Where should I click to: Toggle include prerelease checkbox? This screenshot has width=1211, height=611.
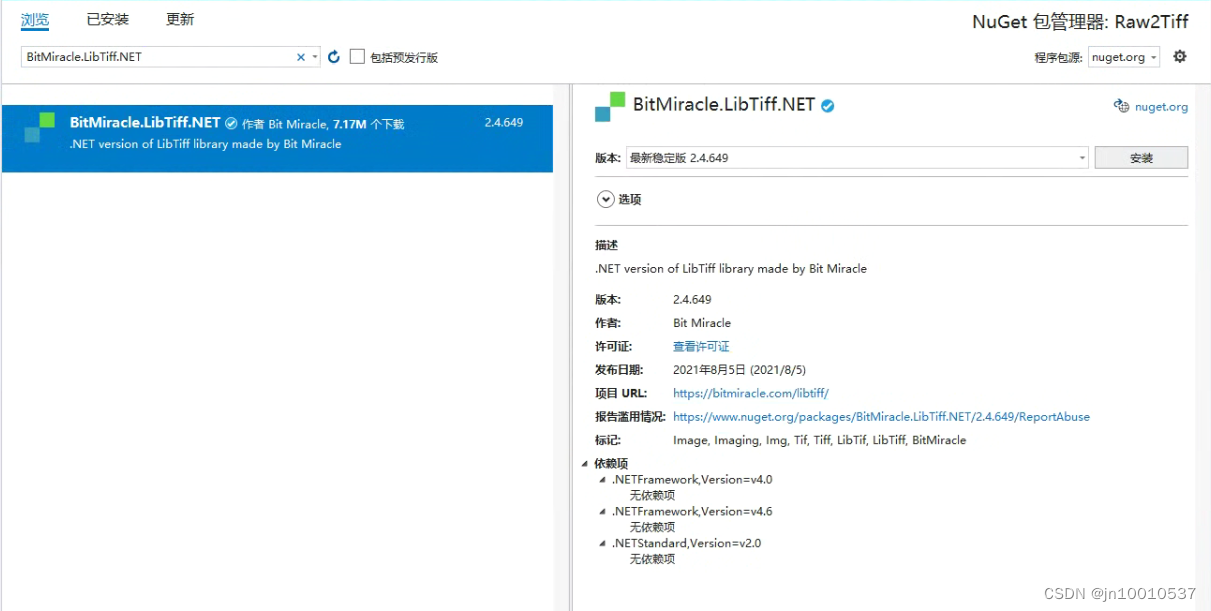click(x=357, y=57)
